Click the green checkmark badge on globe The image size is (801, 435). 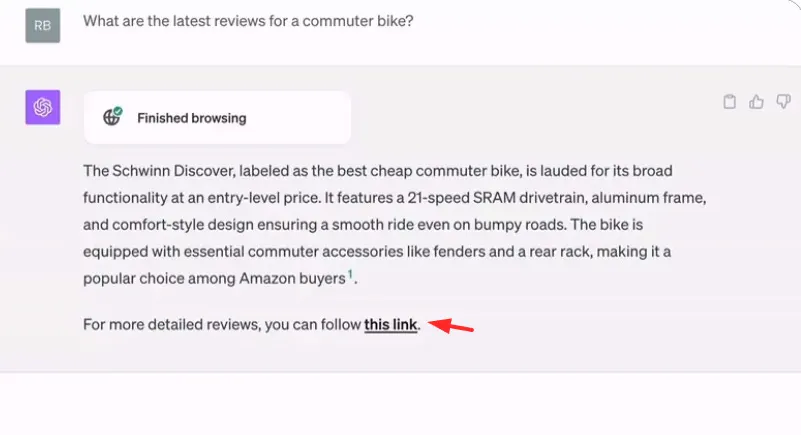118,111
